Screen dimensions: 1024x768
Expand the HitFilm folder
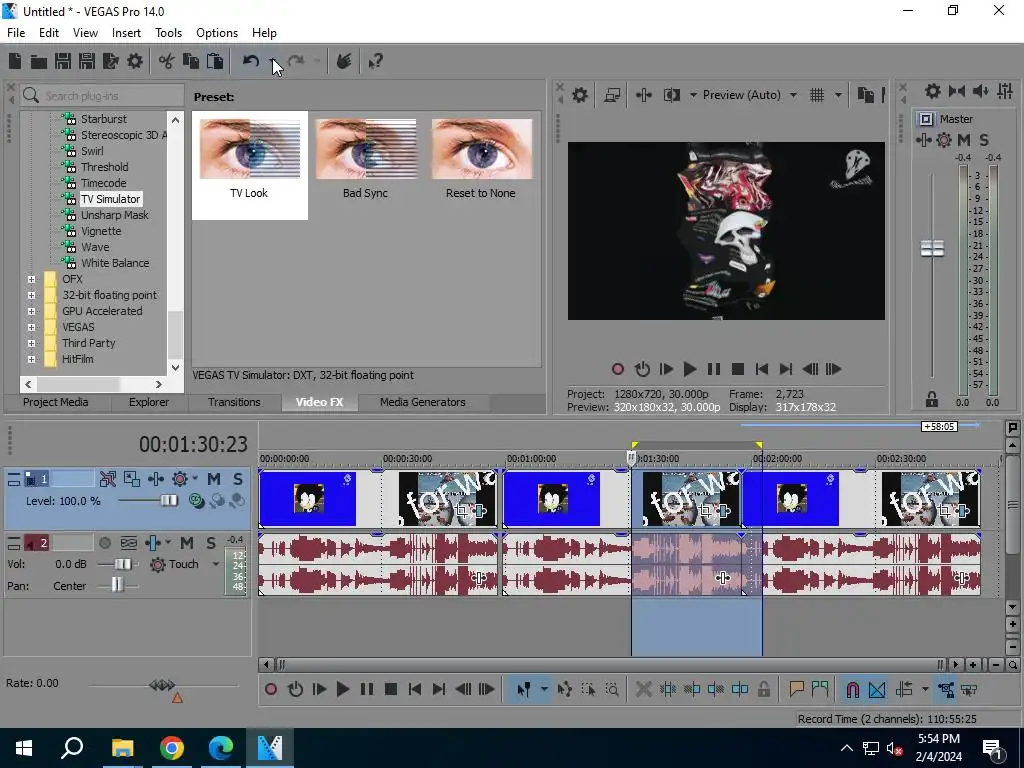[31, 359]
